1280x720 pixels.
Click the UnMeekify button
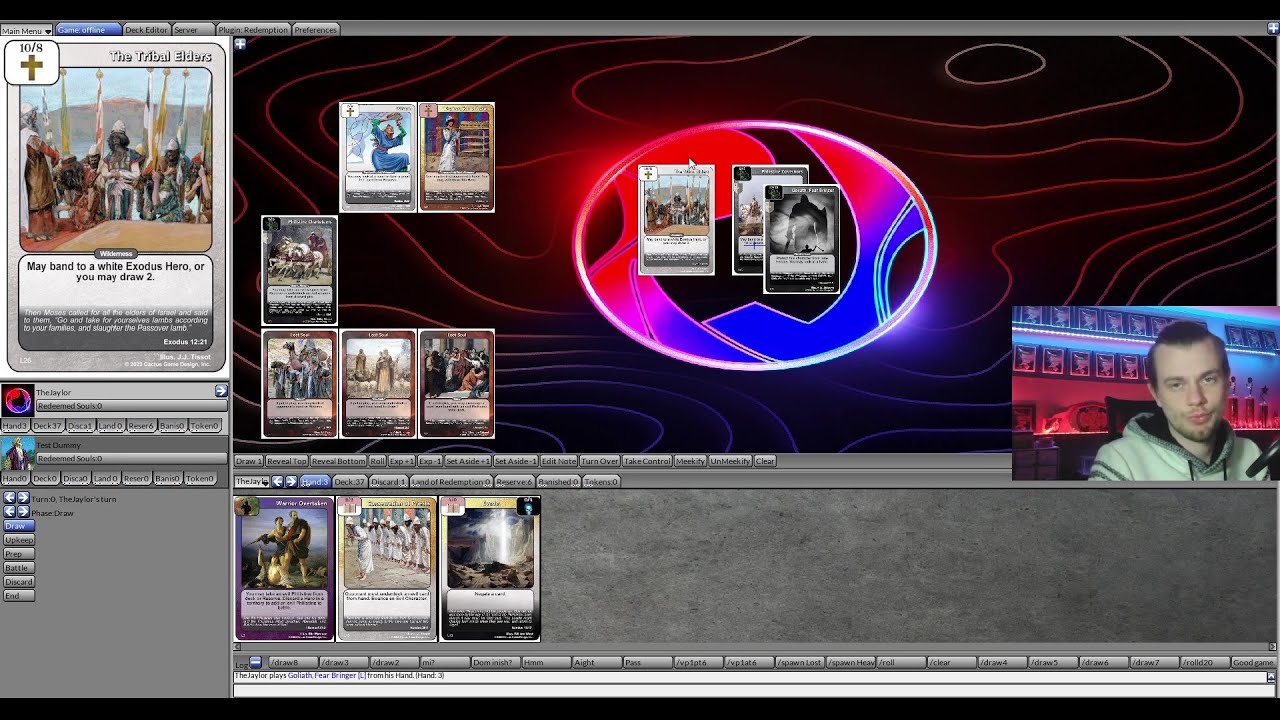coord(730,461)
